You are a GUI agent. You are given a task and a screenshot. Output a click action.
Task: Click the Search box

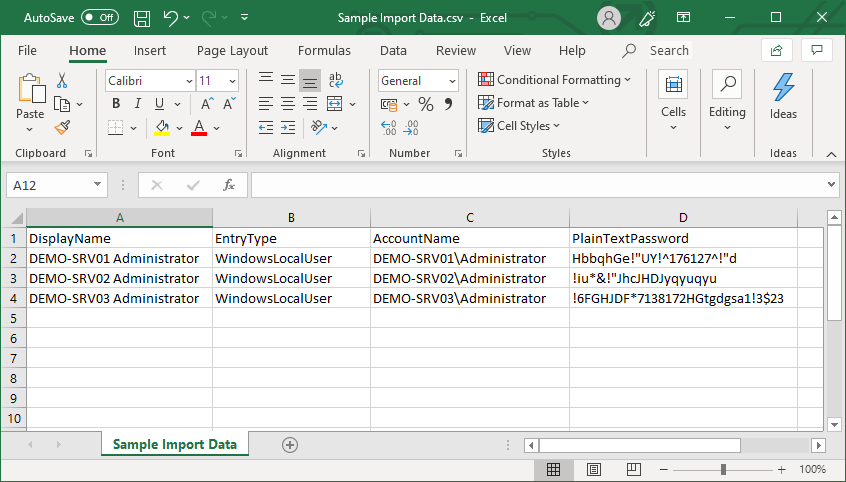670,51
